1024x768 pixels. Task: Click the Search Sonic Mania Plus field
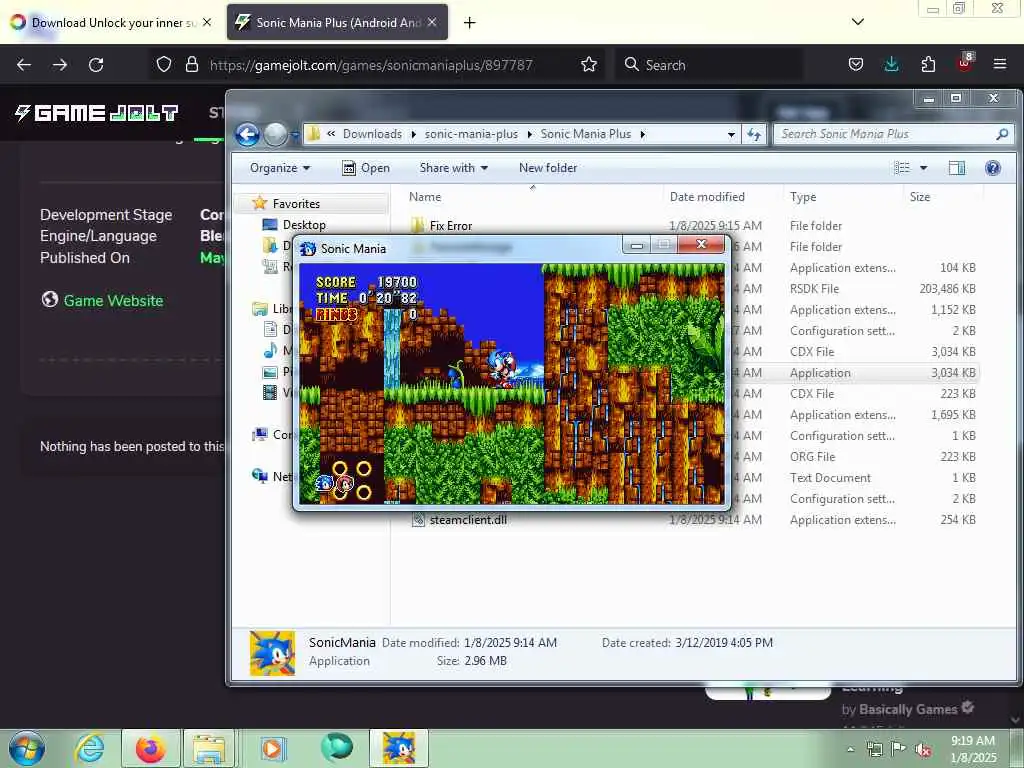pos(894,134)
